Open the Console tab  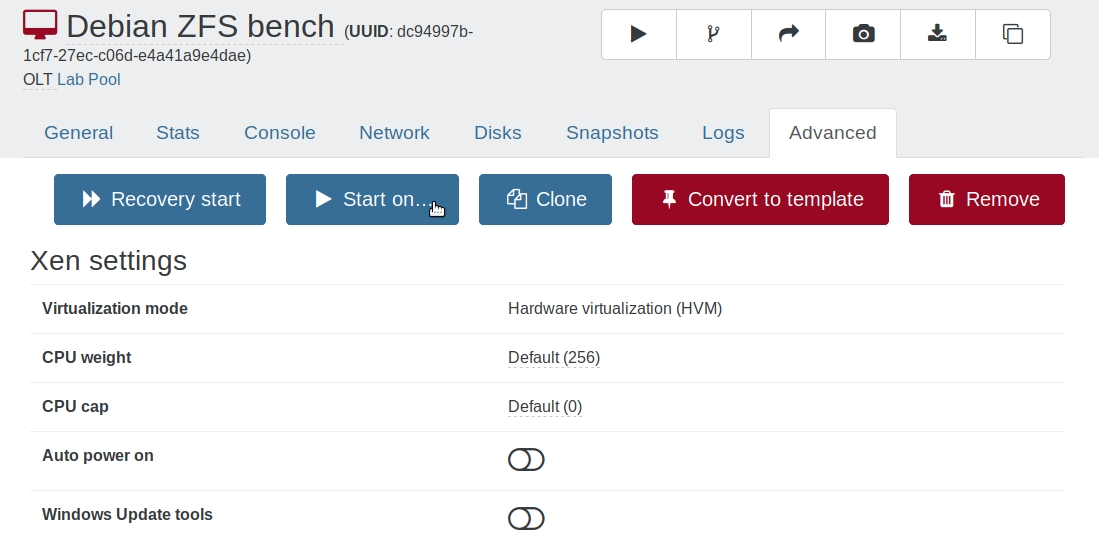280,132
